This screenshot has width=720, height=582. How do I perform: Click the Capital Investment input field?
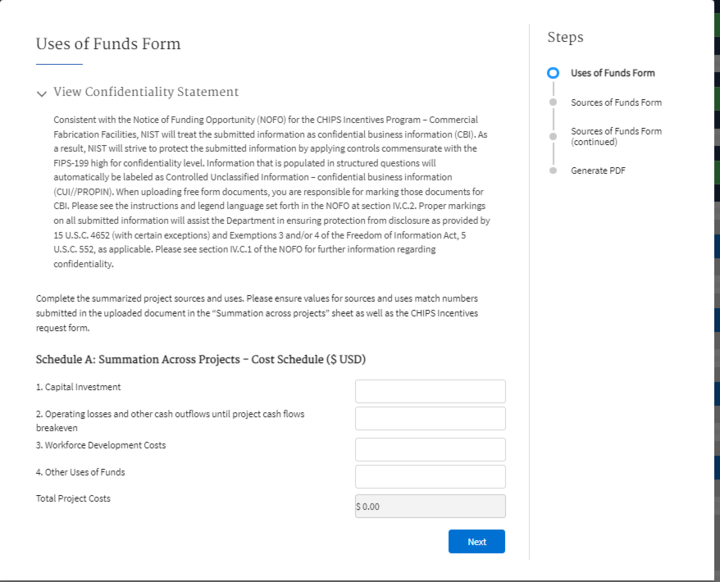pyautogui.click(x=430, y=391)
